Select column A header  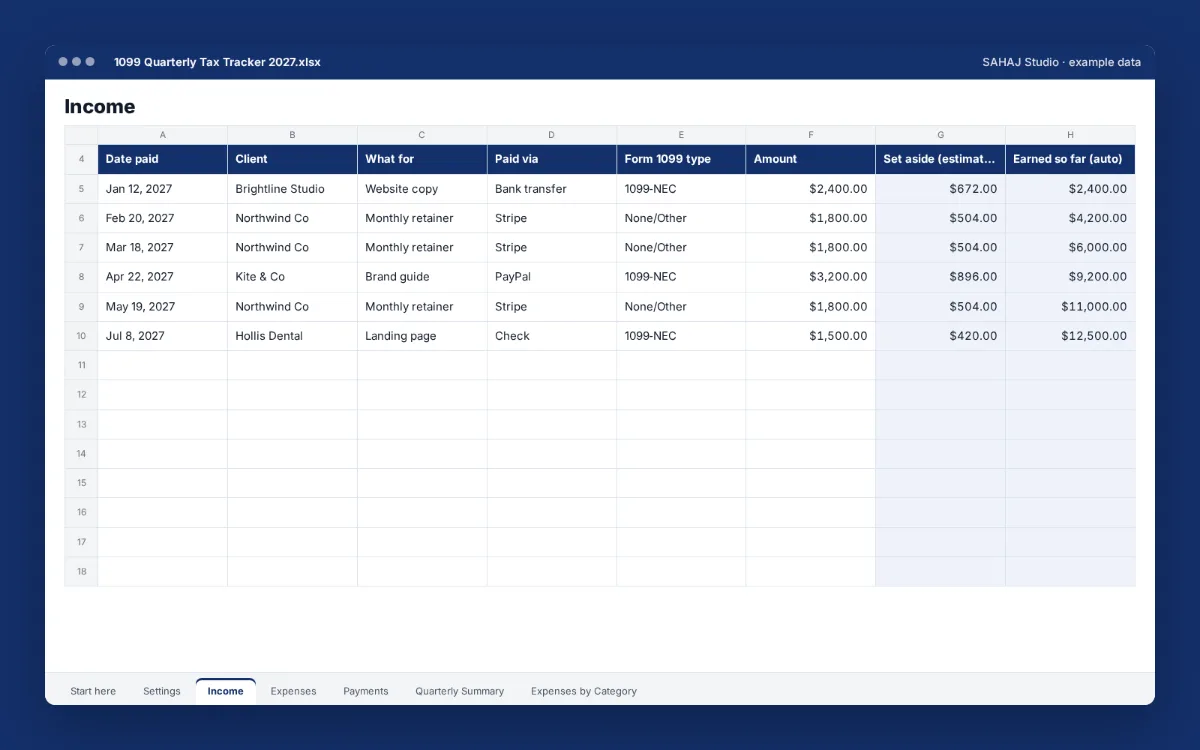163,135
